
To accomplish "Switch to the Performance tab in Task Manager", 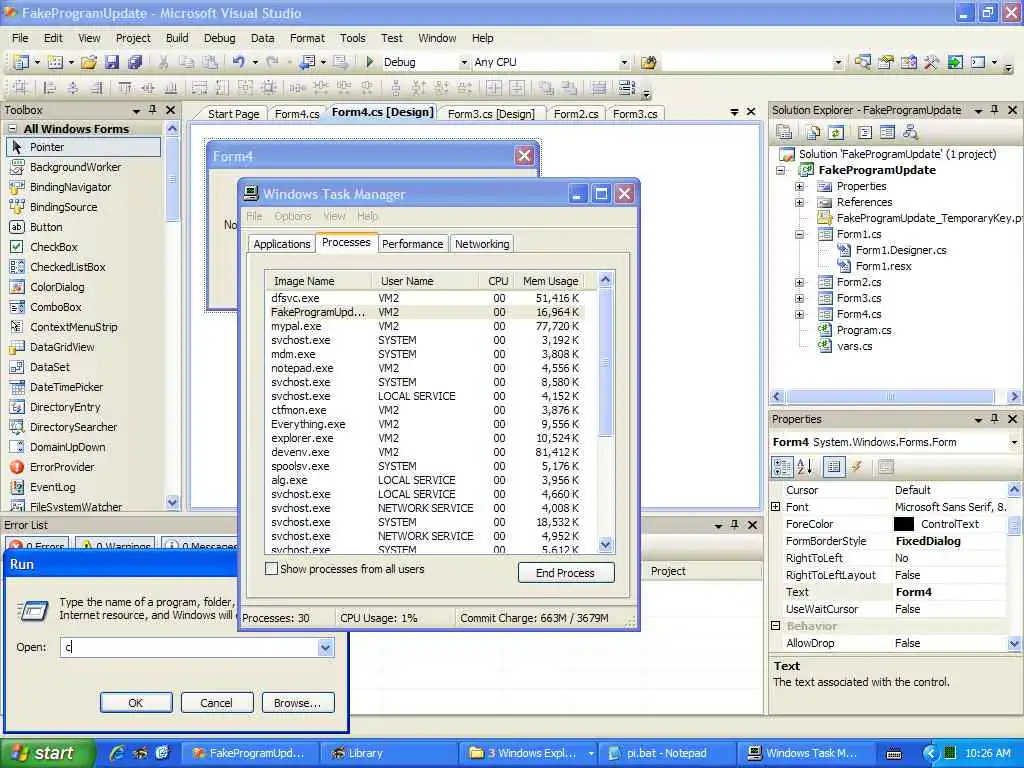I will pyautogui.click(x=412, y=244).
